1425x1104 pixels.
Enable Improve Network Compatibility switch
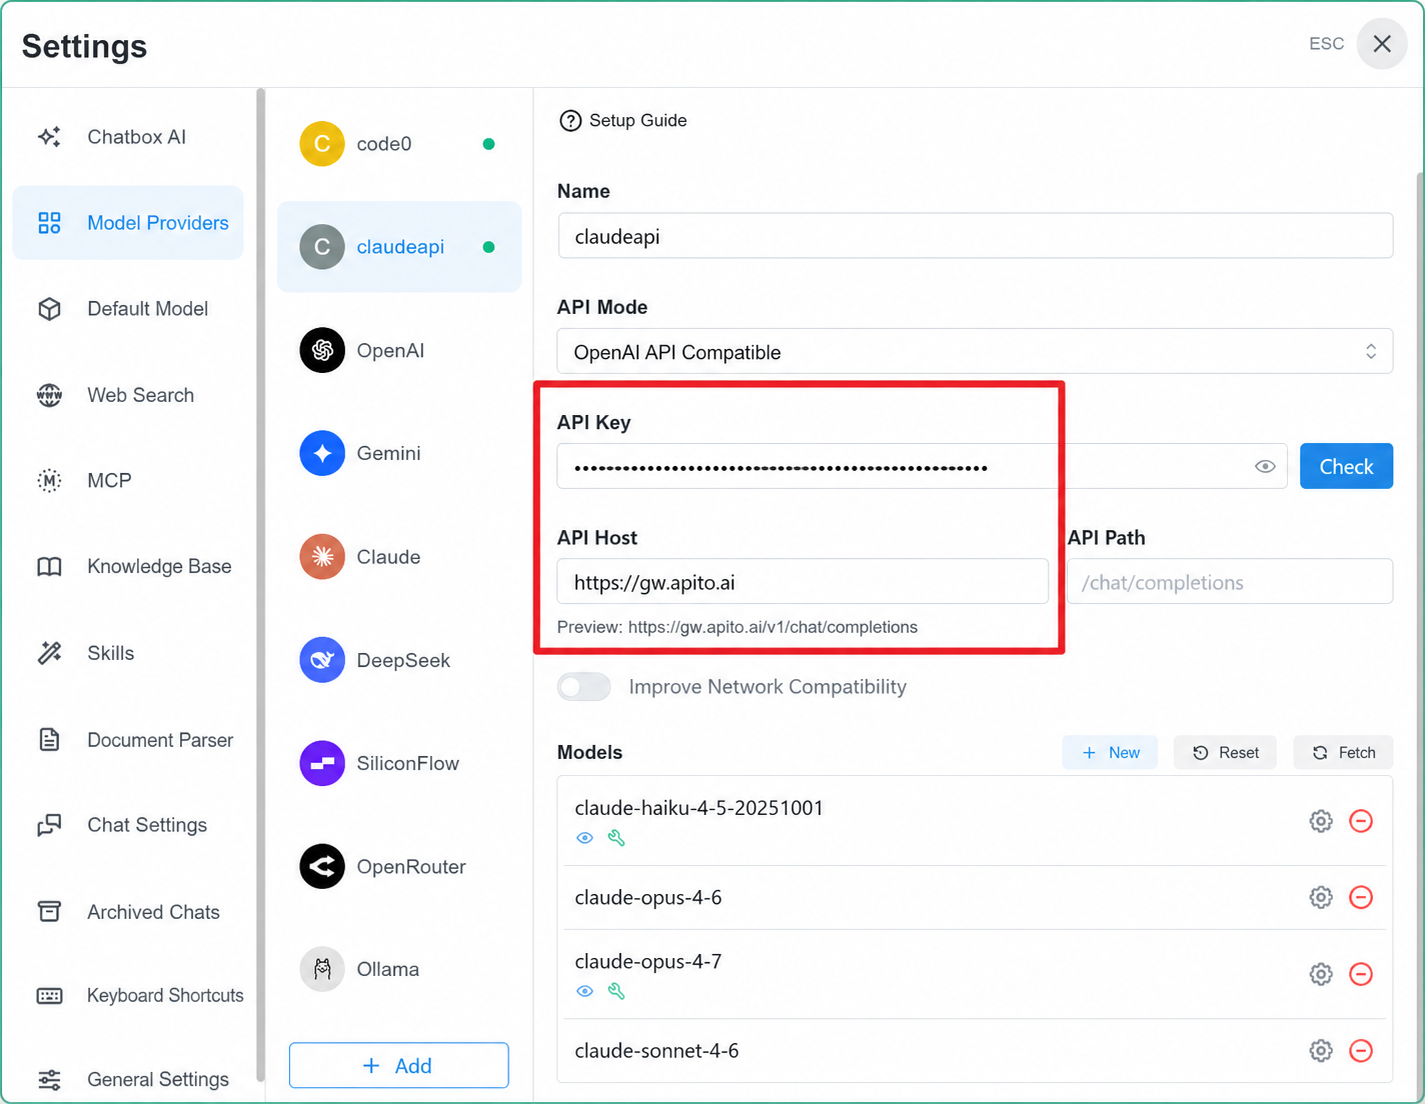point(584,687)
